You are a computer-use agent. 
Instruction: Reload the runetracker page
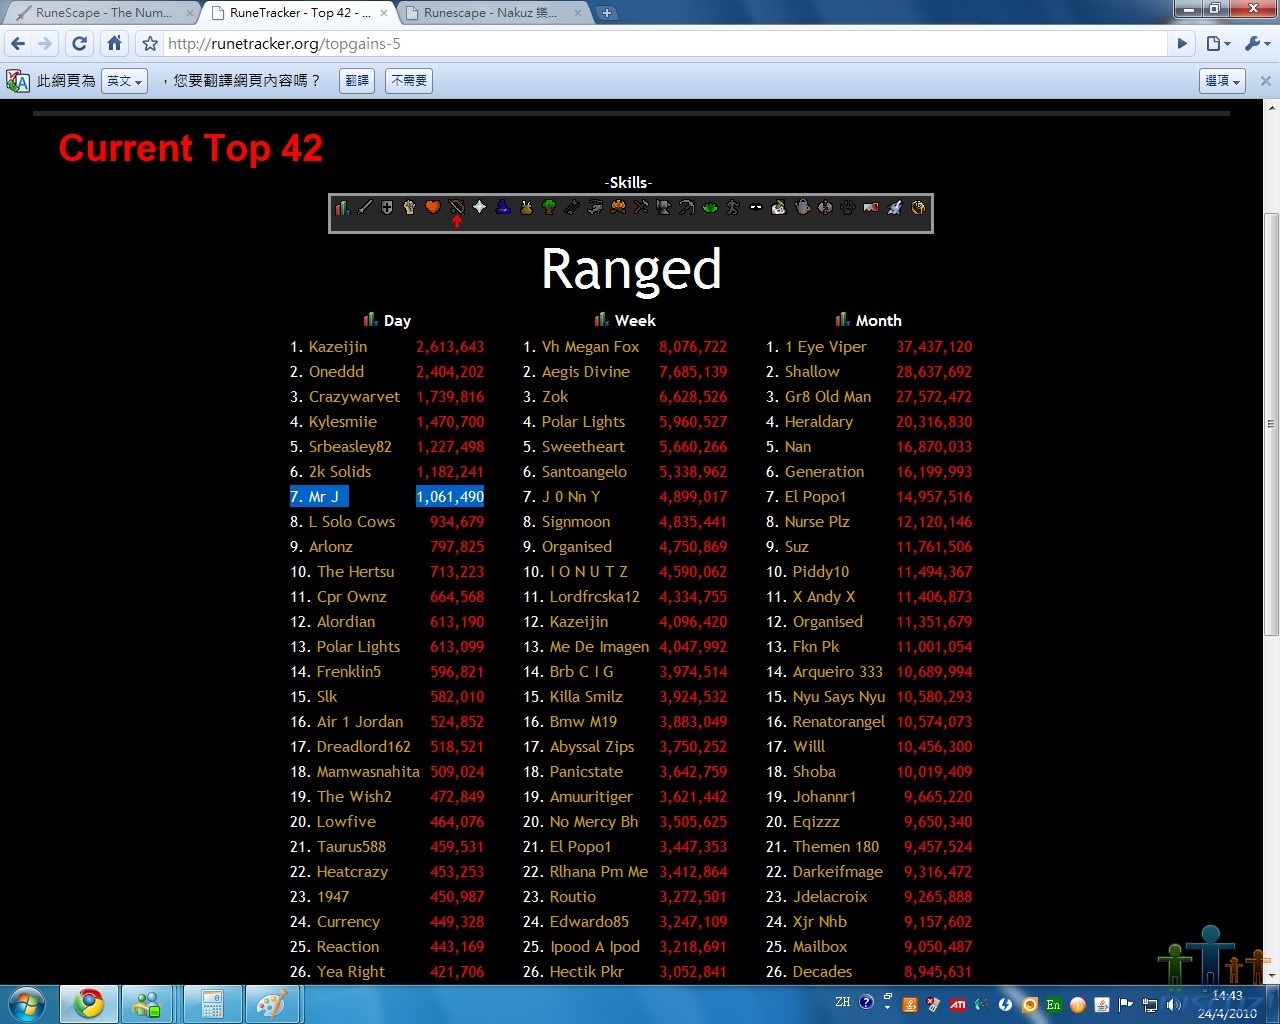[x=80, y=44]
